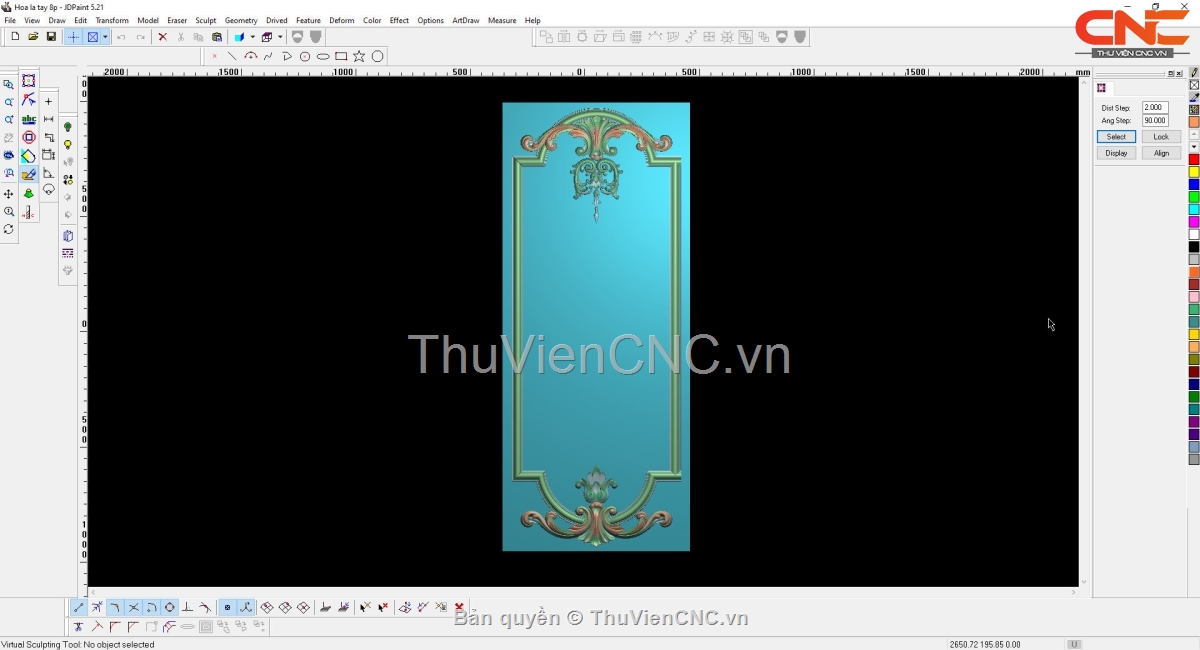This screenshot has height=650, width=1200.
Task: Expand the blue cube view dropdown
Action: coord(252,37)
